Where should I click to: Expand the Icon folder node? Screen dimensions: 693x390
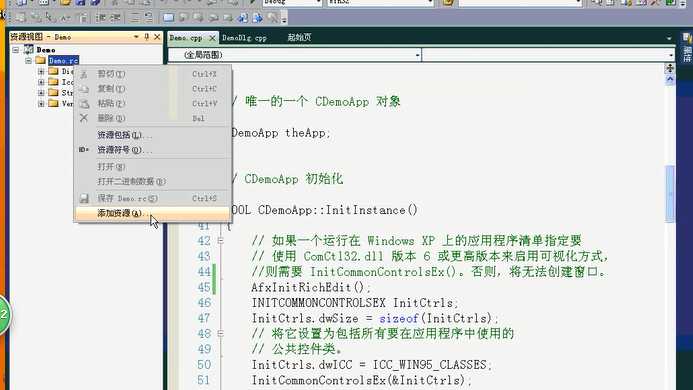tap(41, 82)
